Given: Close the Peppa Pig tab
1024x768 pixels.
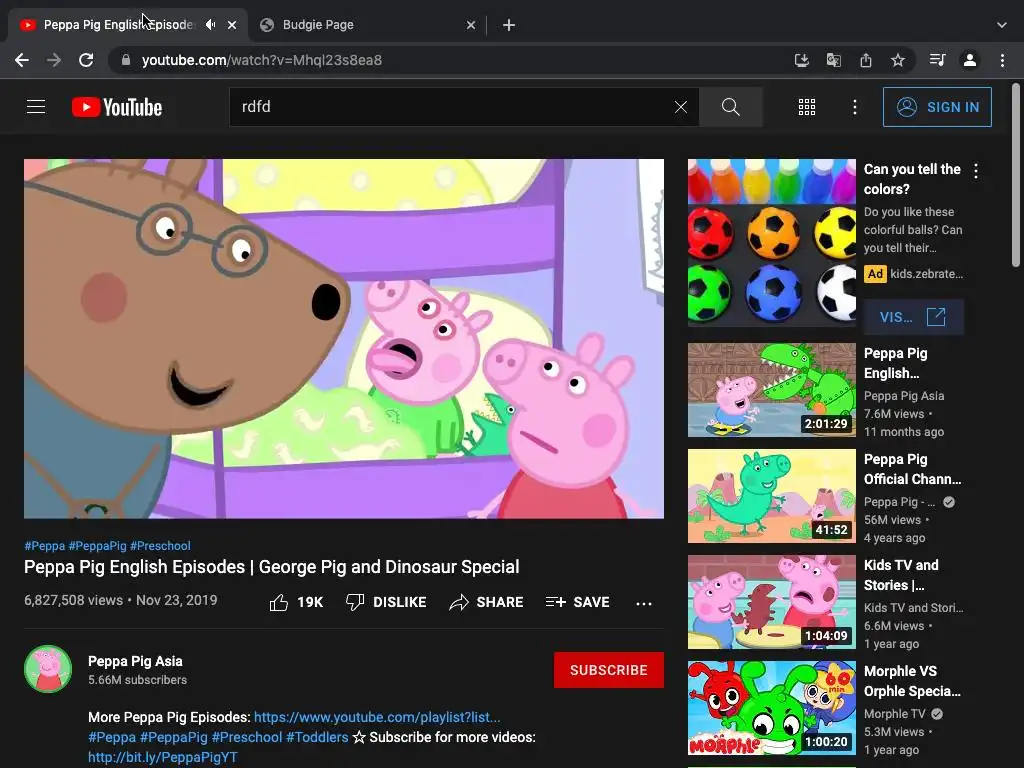Looking at the screenshot, I should click(x=232, y=25).
